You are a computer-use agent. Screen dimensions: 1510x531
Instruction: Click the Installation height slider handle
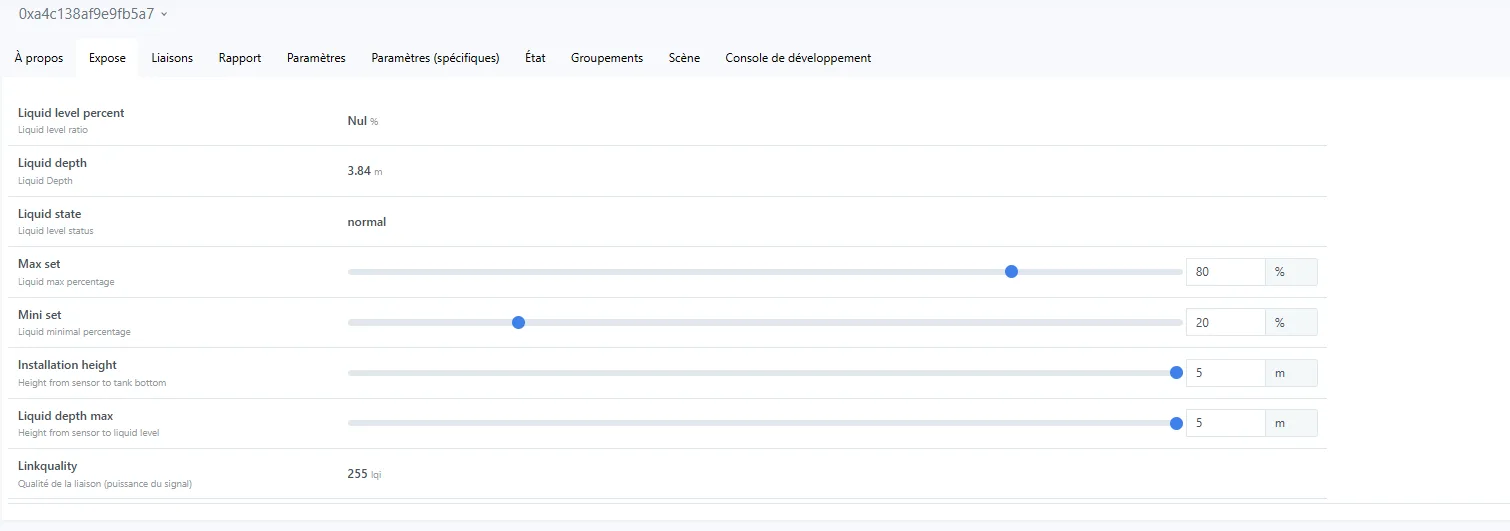(1176, 373)
